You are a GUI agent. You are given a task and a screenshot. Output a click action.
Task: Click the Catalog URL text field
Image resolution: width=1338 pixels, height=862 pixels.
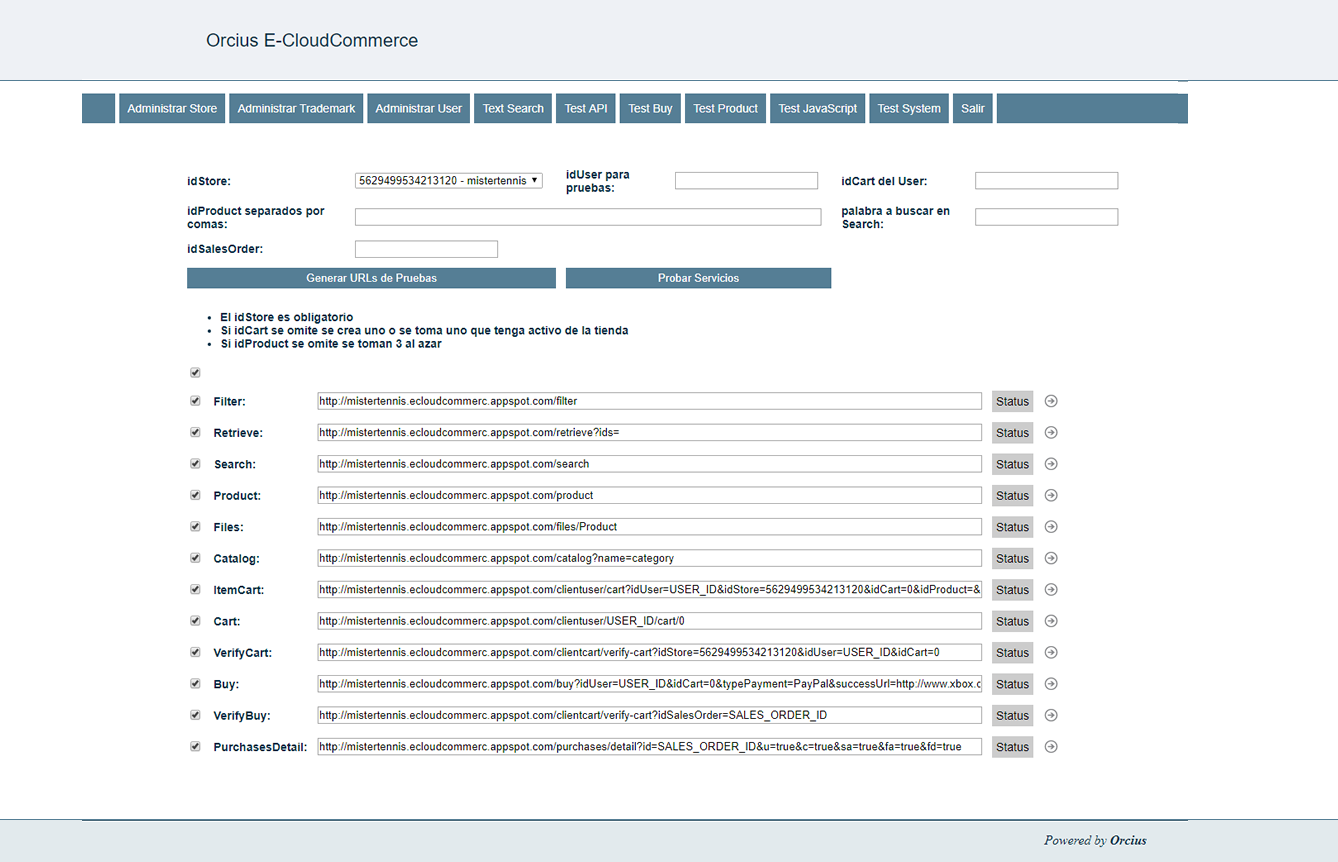(x=650, y=558)
